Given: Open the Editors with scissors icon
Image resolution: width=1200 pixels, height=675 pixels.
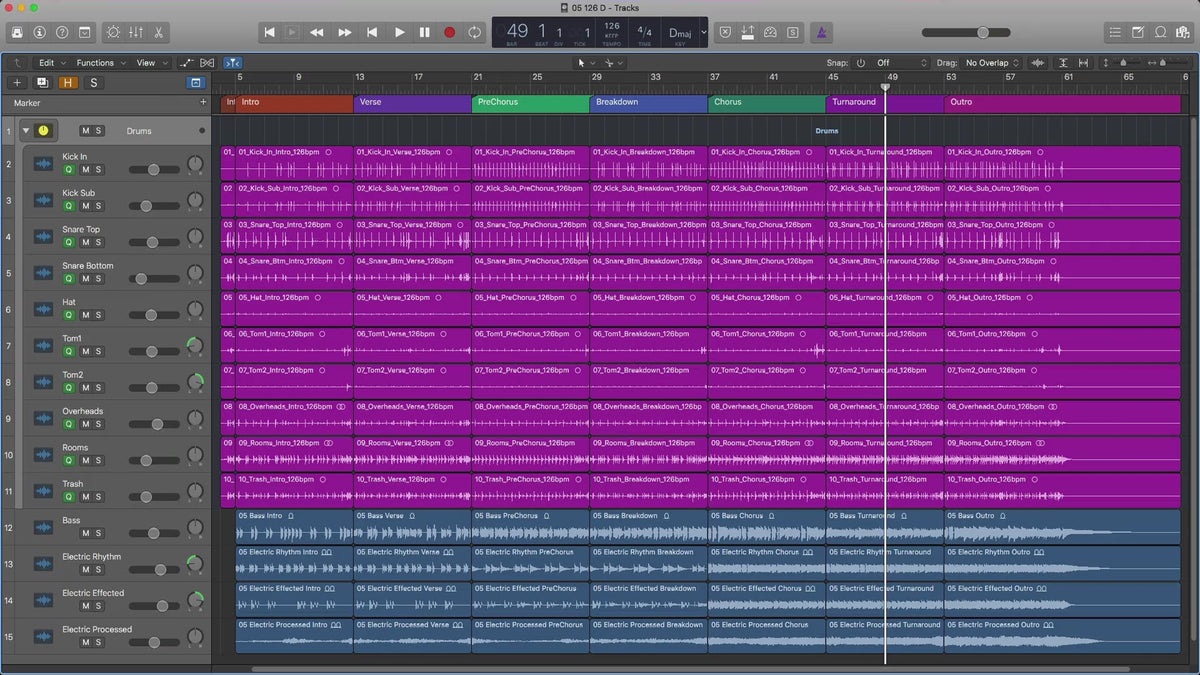Looking at the screenshot, I should (x=158, y=32).
